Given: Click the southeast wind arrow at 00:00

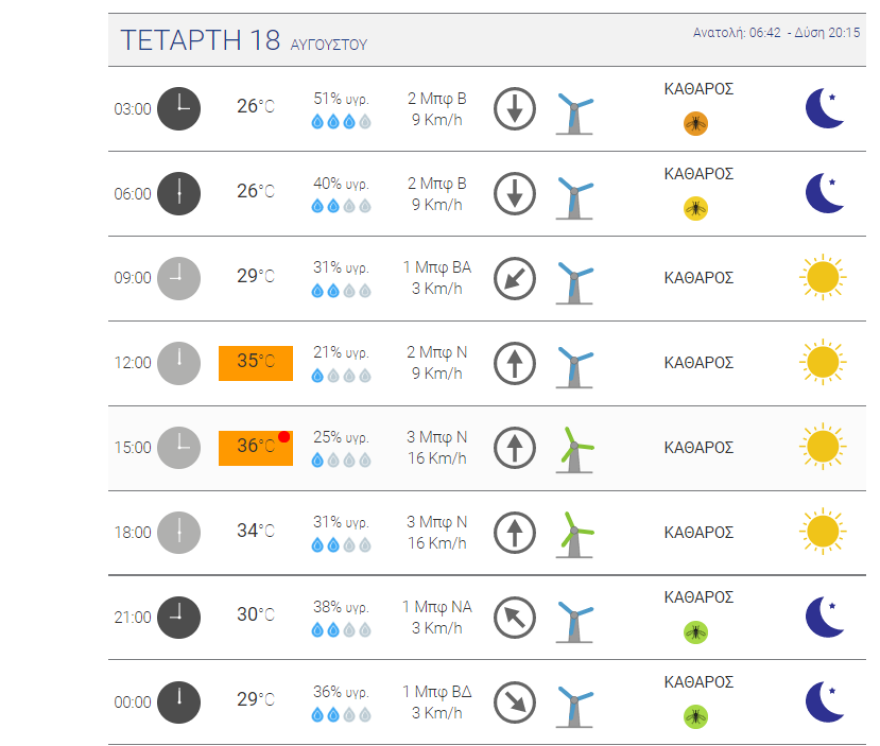Looking at the screenshot, I should click(515, 702).
